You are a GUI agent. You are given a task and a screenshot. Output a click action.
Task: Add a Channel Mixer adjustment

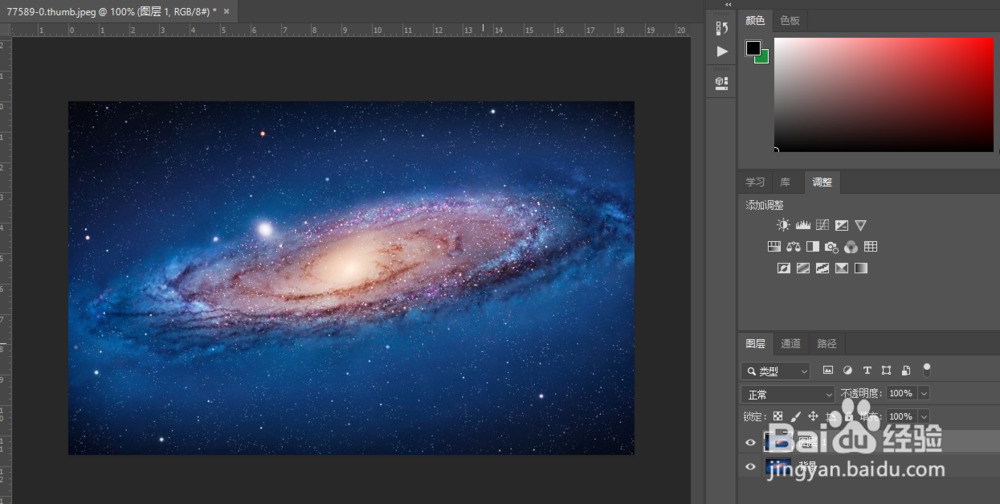pos(851,246)
